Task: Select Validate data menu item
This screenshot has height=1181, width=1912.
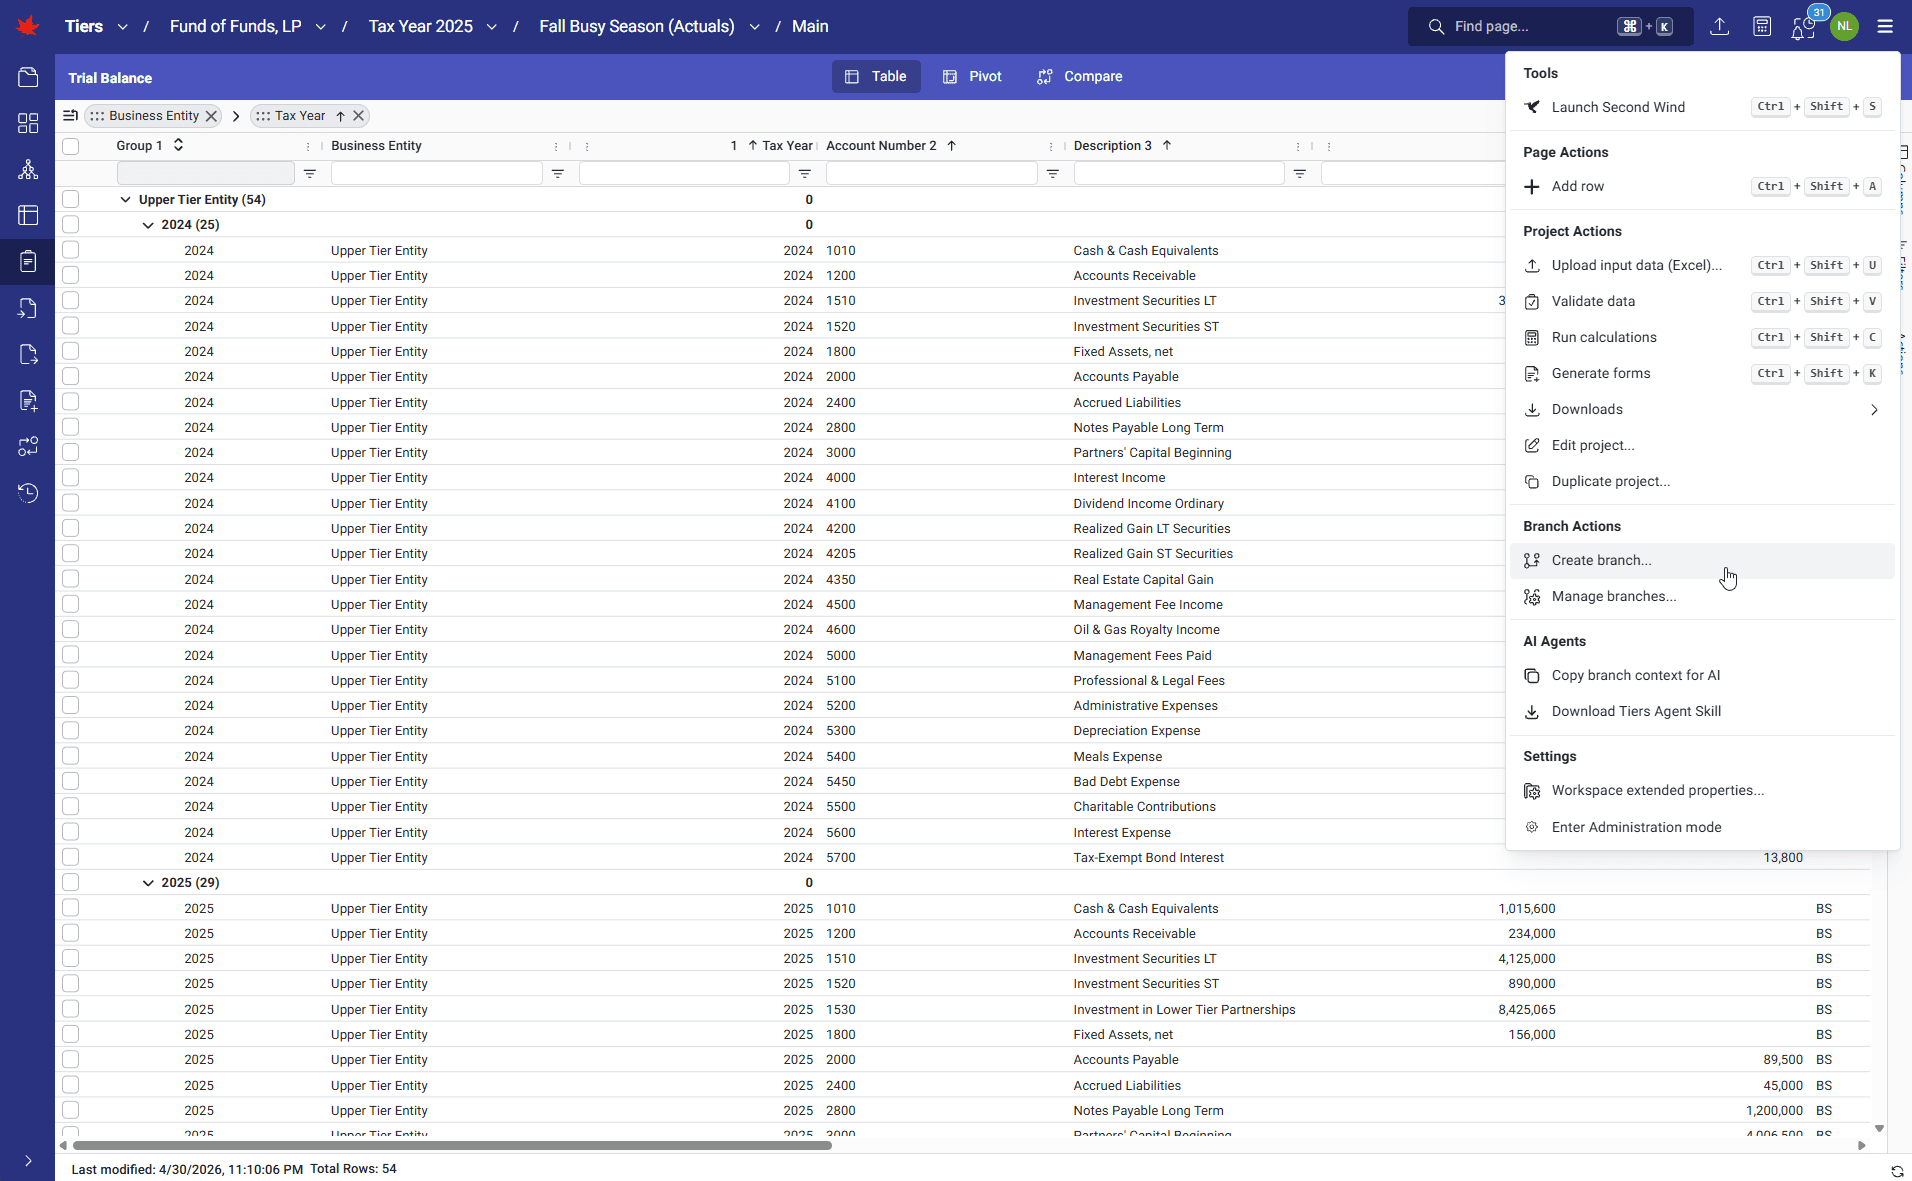Action: point(1702,301)
